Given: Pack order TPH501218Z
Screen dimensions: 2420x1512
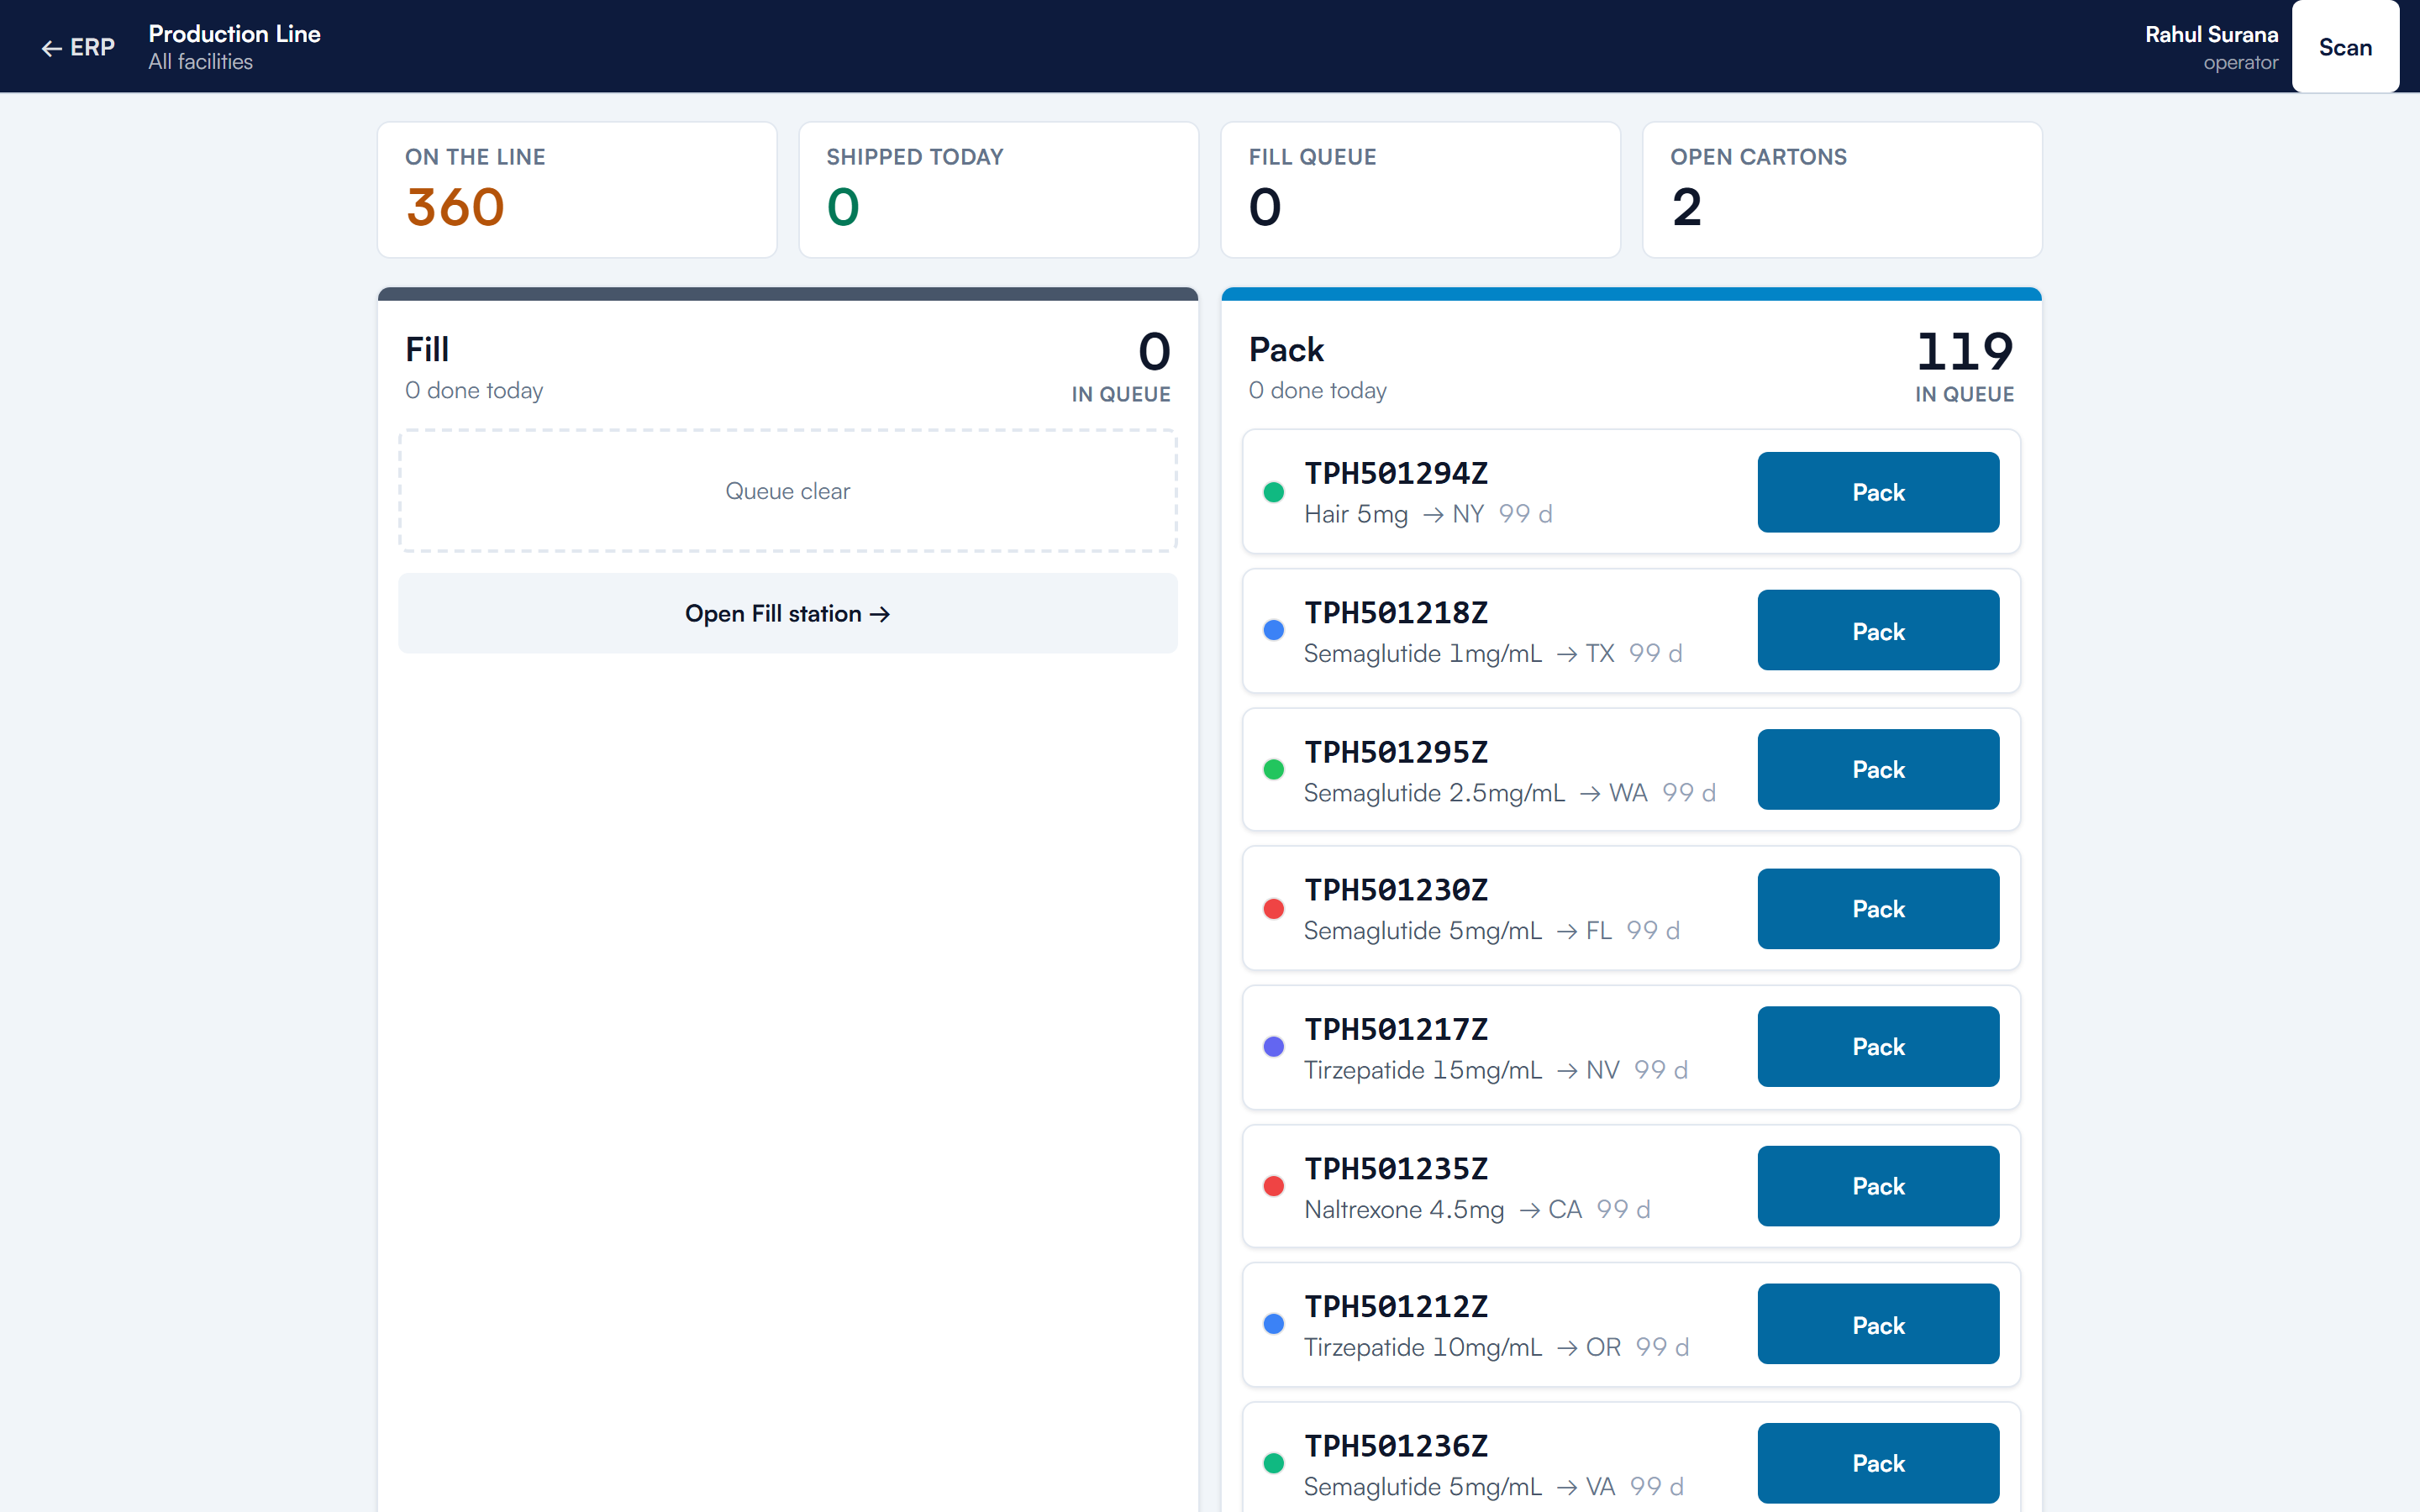Looking at the screenshot, I should [1878, 631].
